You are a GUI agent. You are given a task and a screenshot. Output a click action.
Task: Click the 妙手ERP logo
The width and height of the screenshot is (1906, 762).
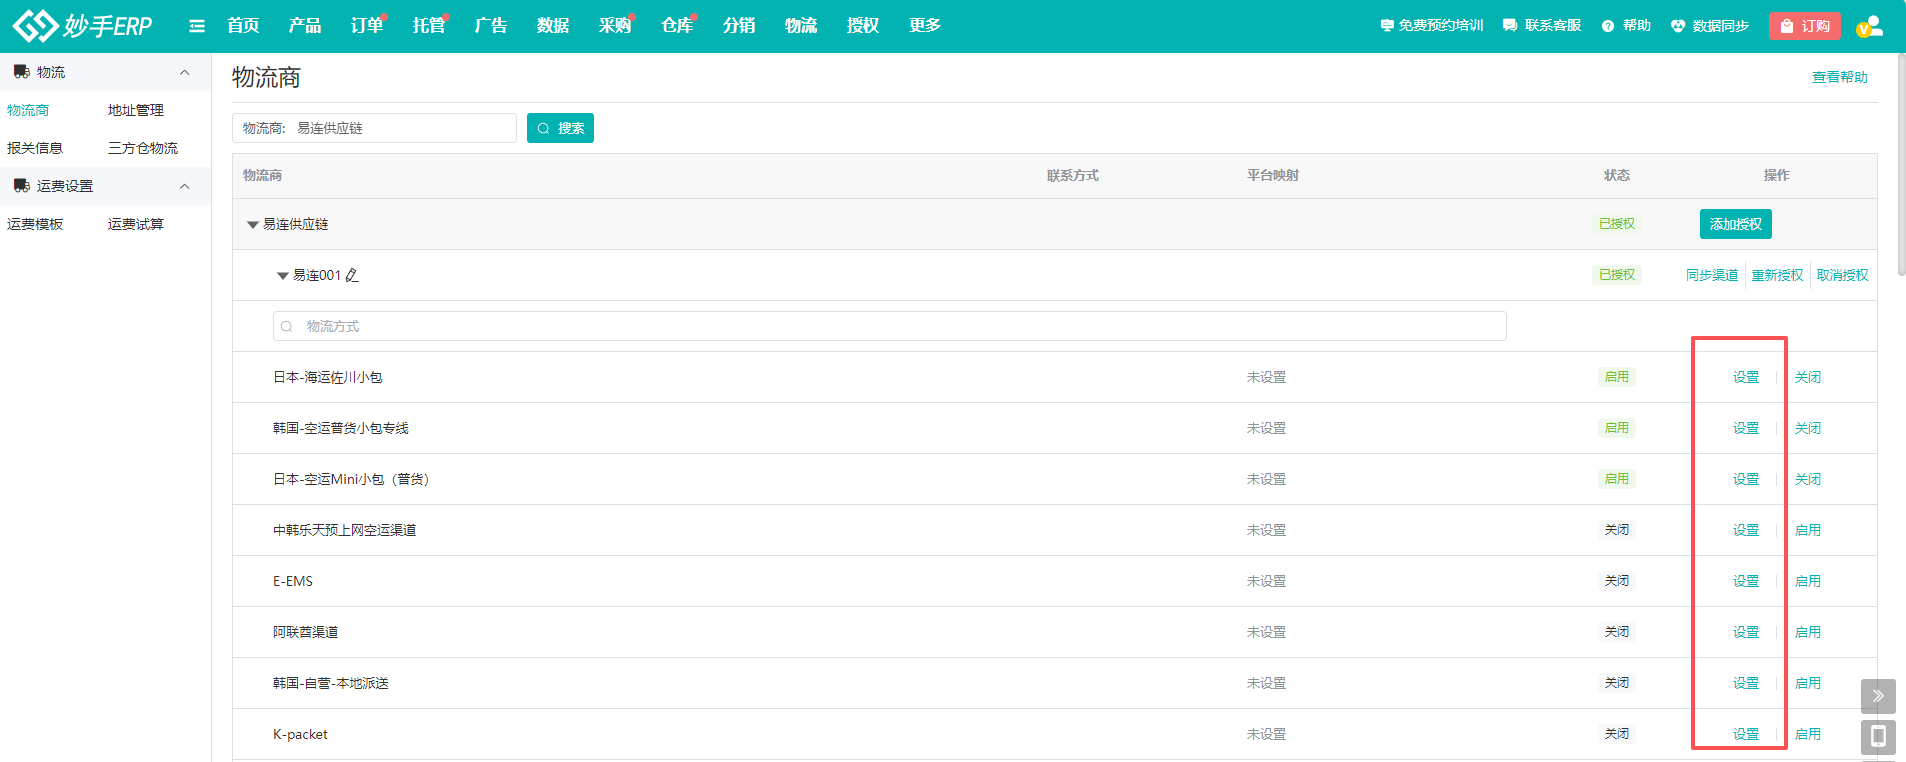coord(83,26)
